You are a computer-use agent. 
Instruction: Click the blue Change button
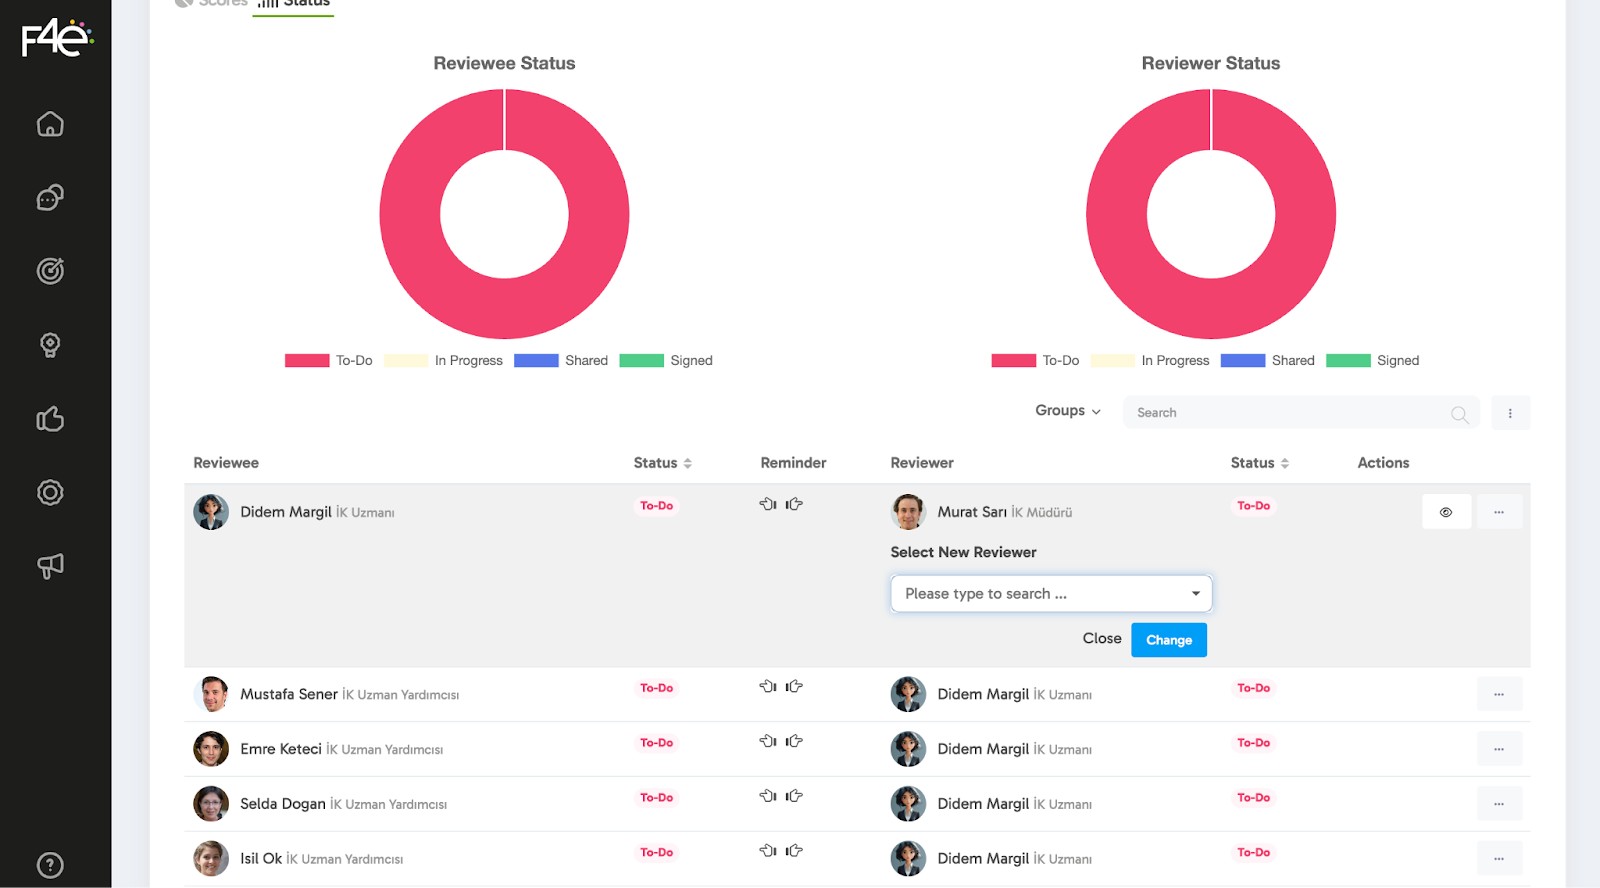(x=1168, y=640)
